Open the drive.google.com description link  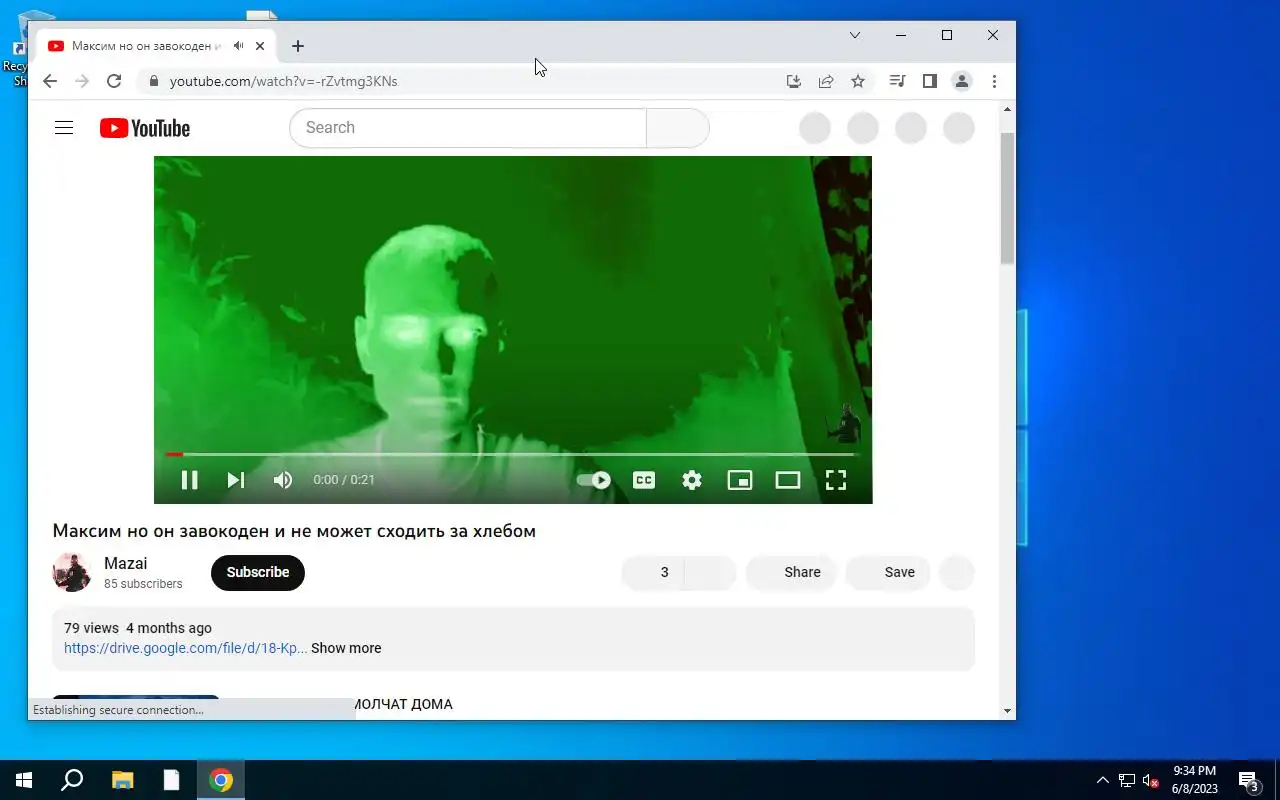tap(186, 648)
